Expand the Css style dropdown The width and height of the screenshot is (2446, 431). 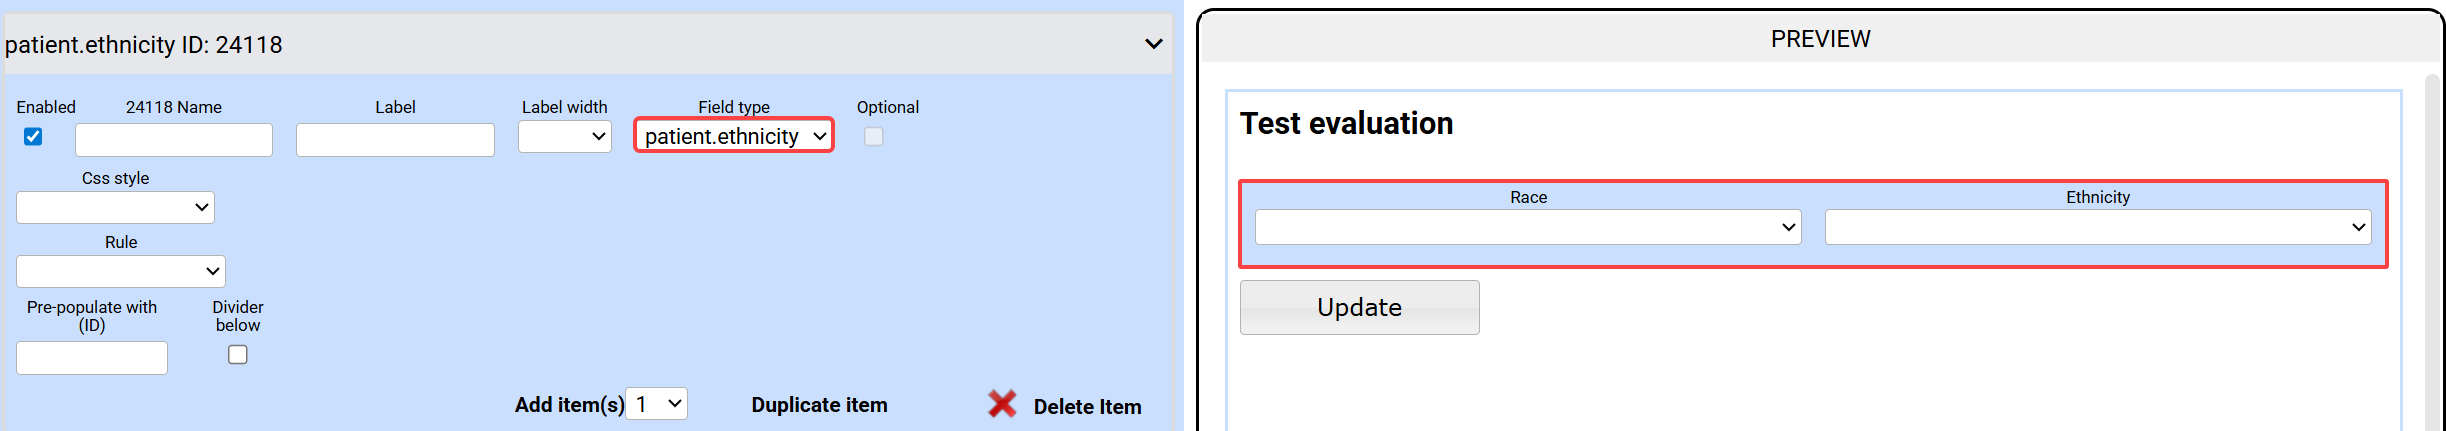116,208
